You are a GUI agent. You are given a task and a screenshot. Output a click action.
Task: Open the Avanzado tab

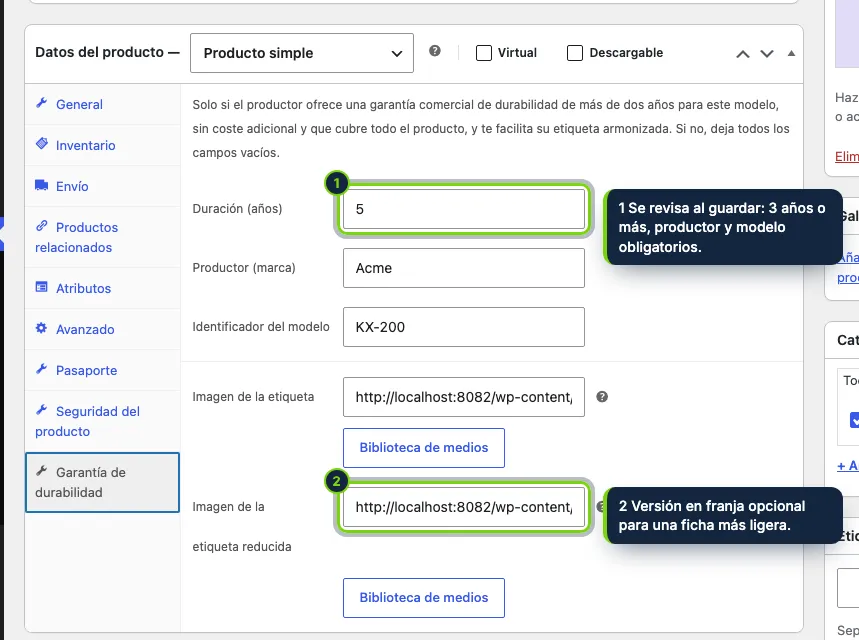(x=102, y=329)
